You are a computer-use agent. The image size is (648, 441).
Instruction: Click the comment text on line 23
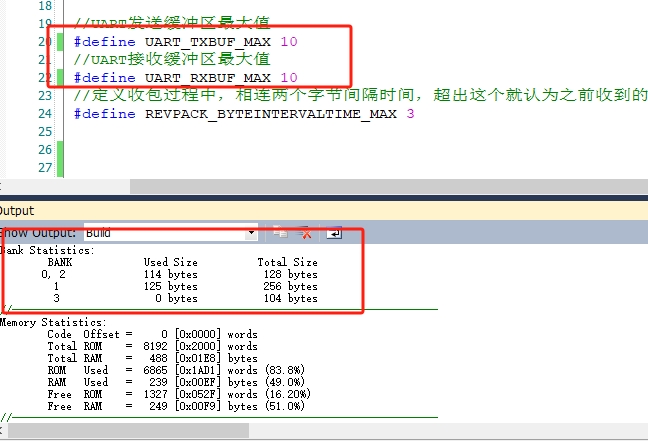pos(360,95)
